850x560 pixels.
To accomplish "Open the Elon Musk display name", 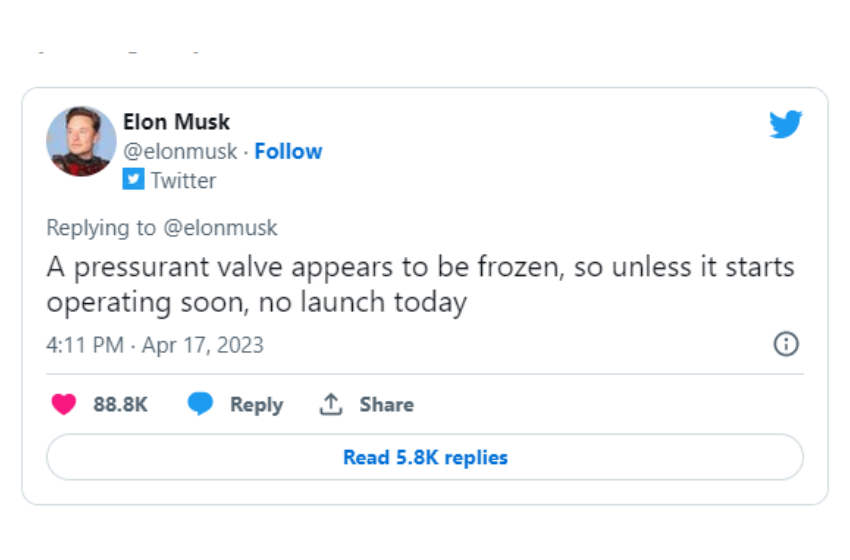I will click(x=176, y=122).
